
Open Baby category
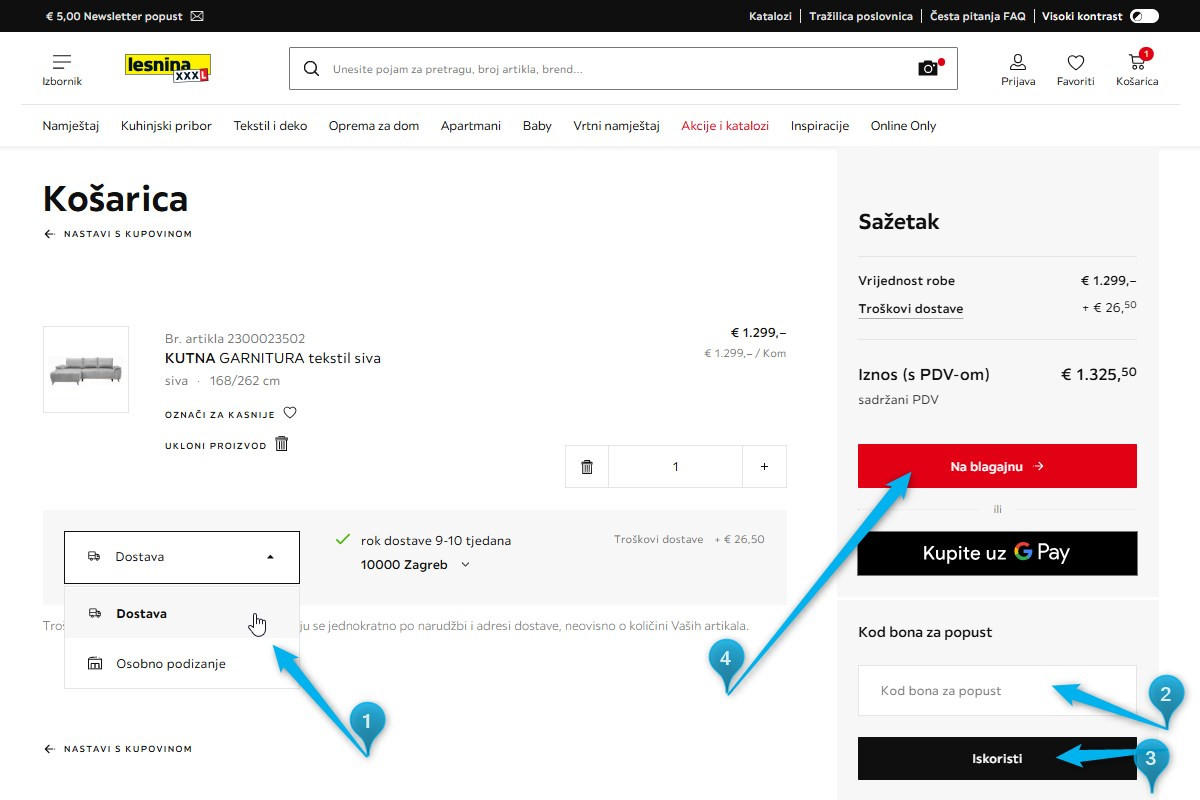[x=537, y=126]
